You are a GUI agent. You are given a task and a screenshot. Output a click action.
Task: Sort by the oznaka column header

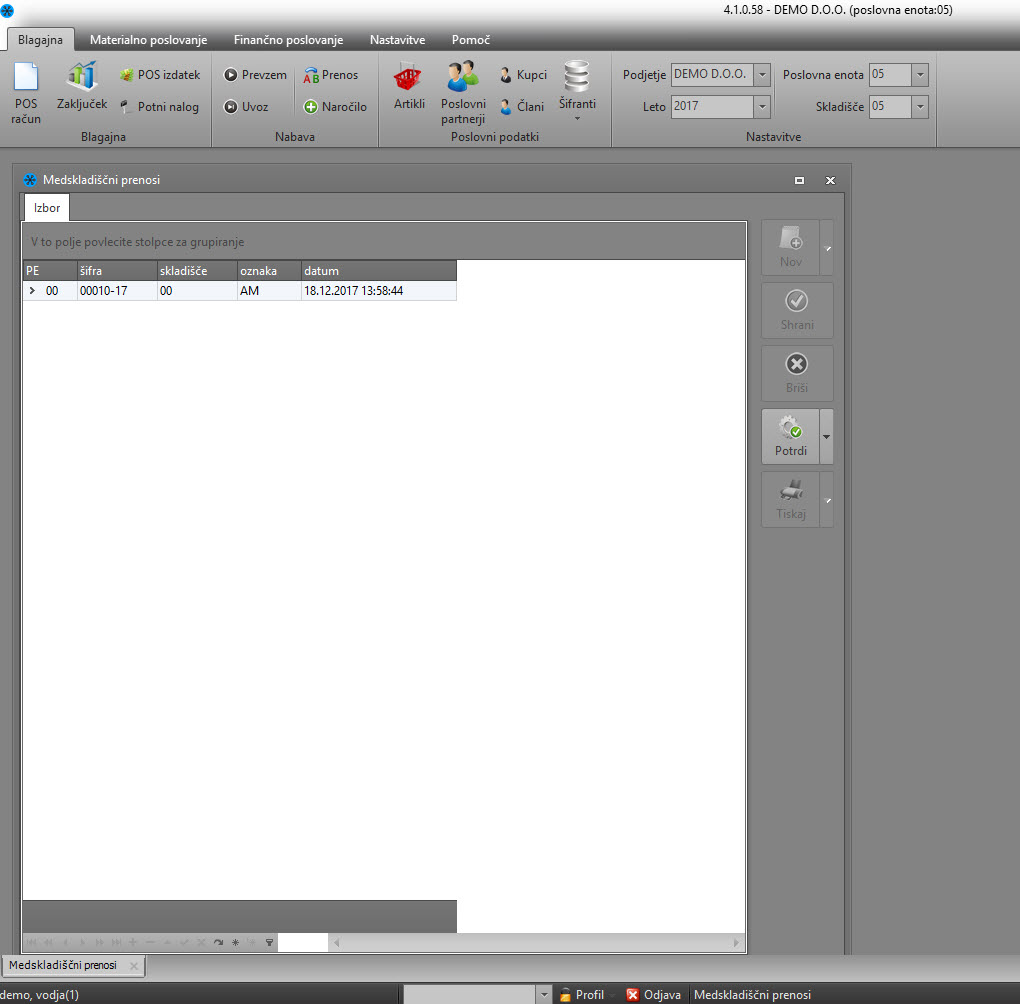click(269, 271)
